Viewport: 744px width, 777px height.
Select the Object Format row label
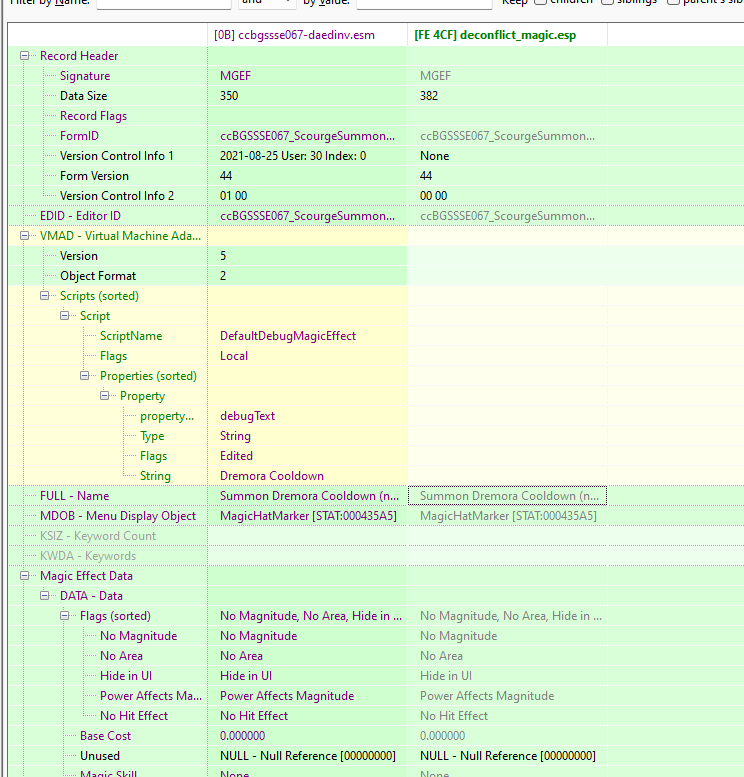(98, 276)
